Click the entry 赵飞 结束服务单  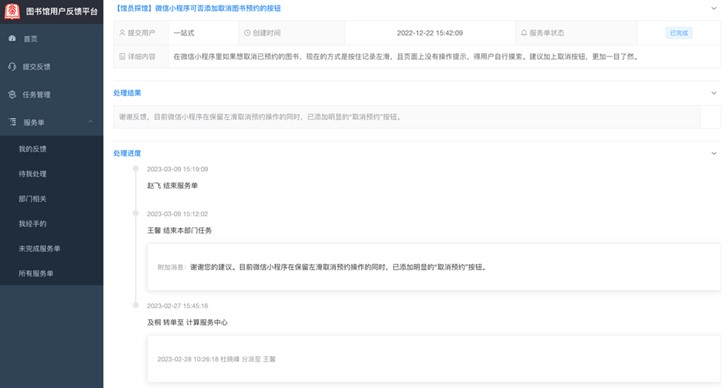pyautogui.click(x=172, y=186)
